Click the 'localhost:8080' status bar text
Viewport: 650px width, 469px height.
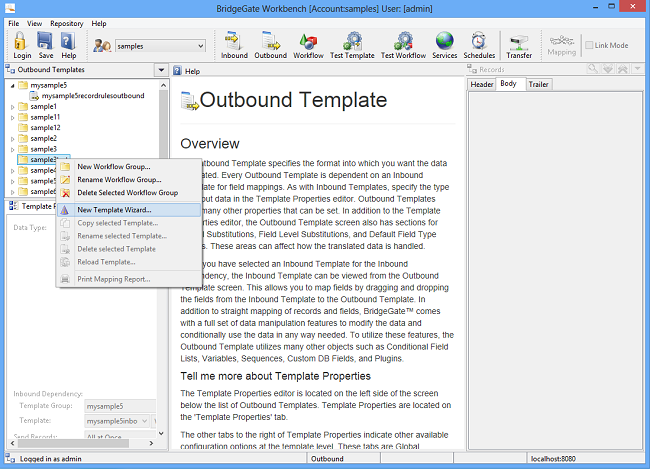(553, 459)
